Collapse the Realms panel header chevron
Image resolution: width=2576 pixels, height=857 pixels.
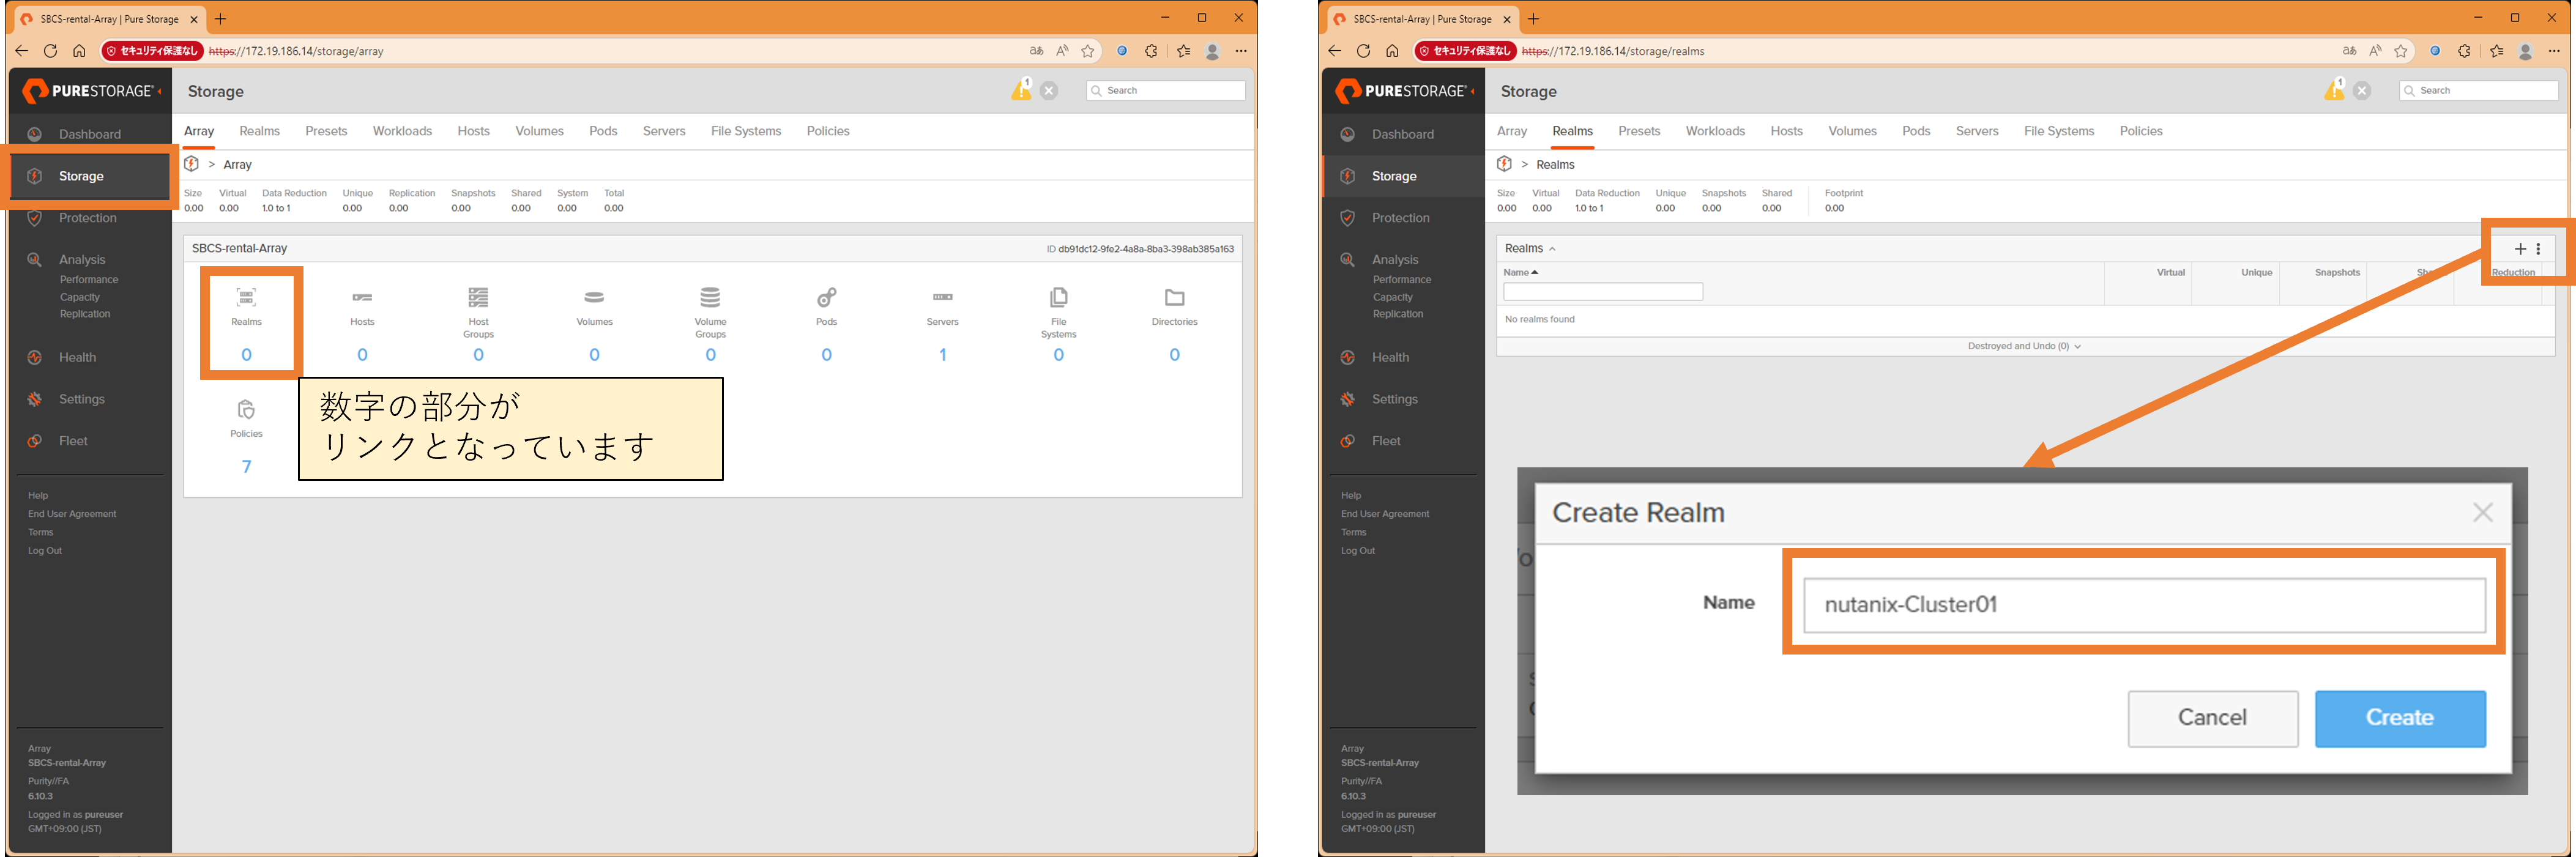tap(1552, 249)
